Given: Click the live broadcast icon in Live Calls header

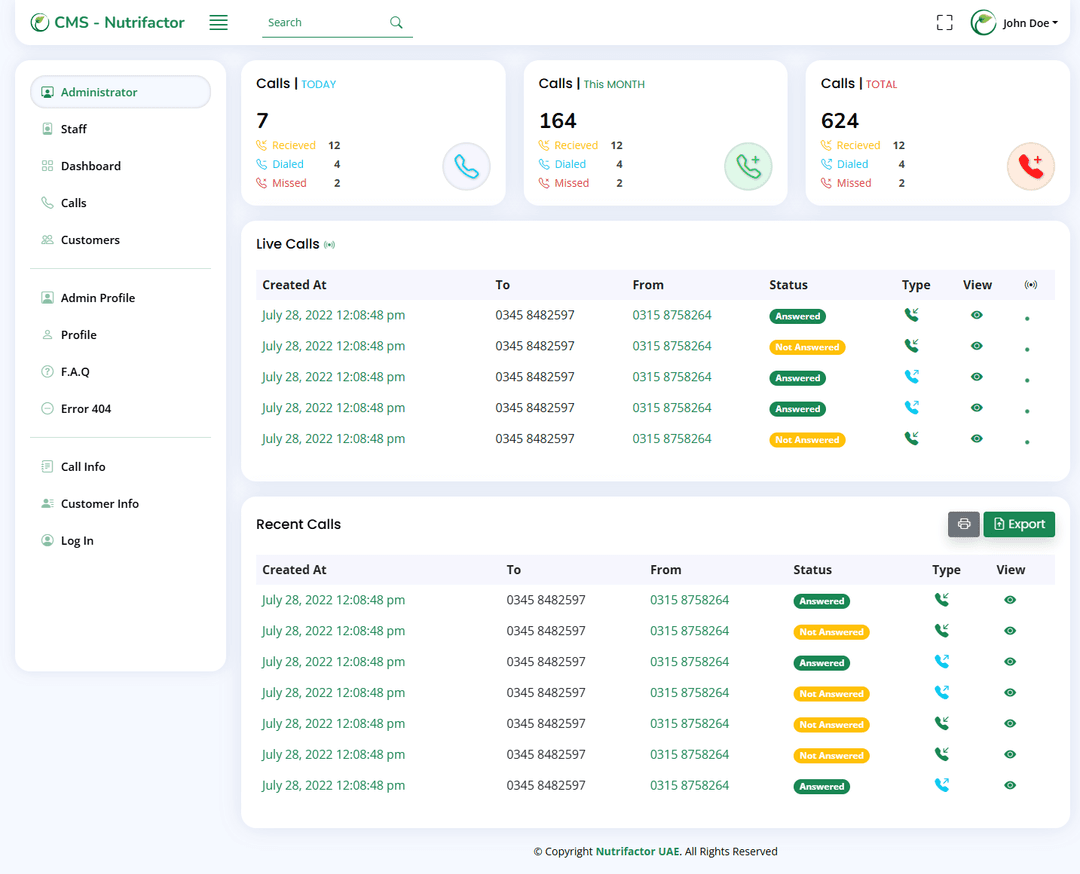Looking at the screenshot, I should pyautogui.click(x=329, y=244).
